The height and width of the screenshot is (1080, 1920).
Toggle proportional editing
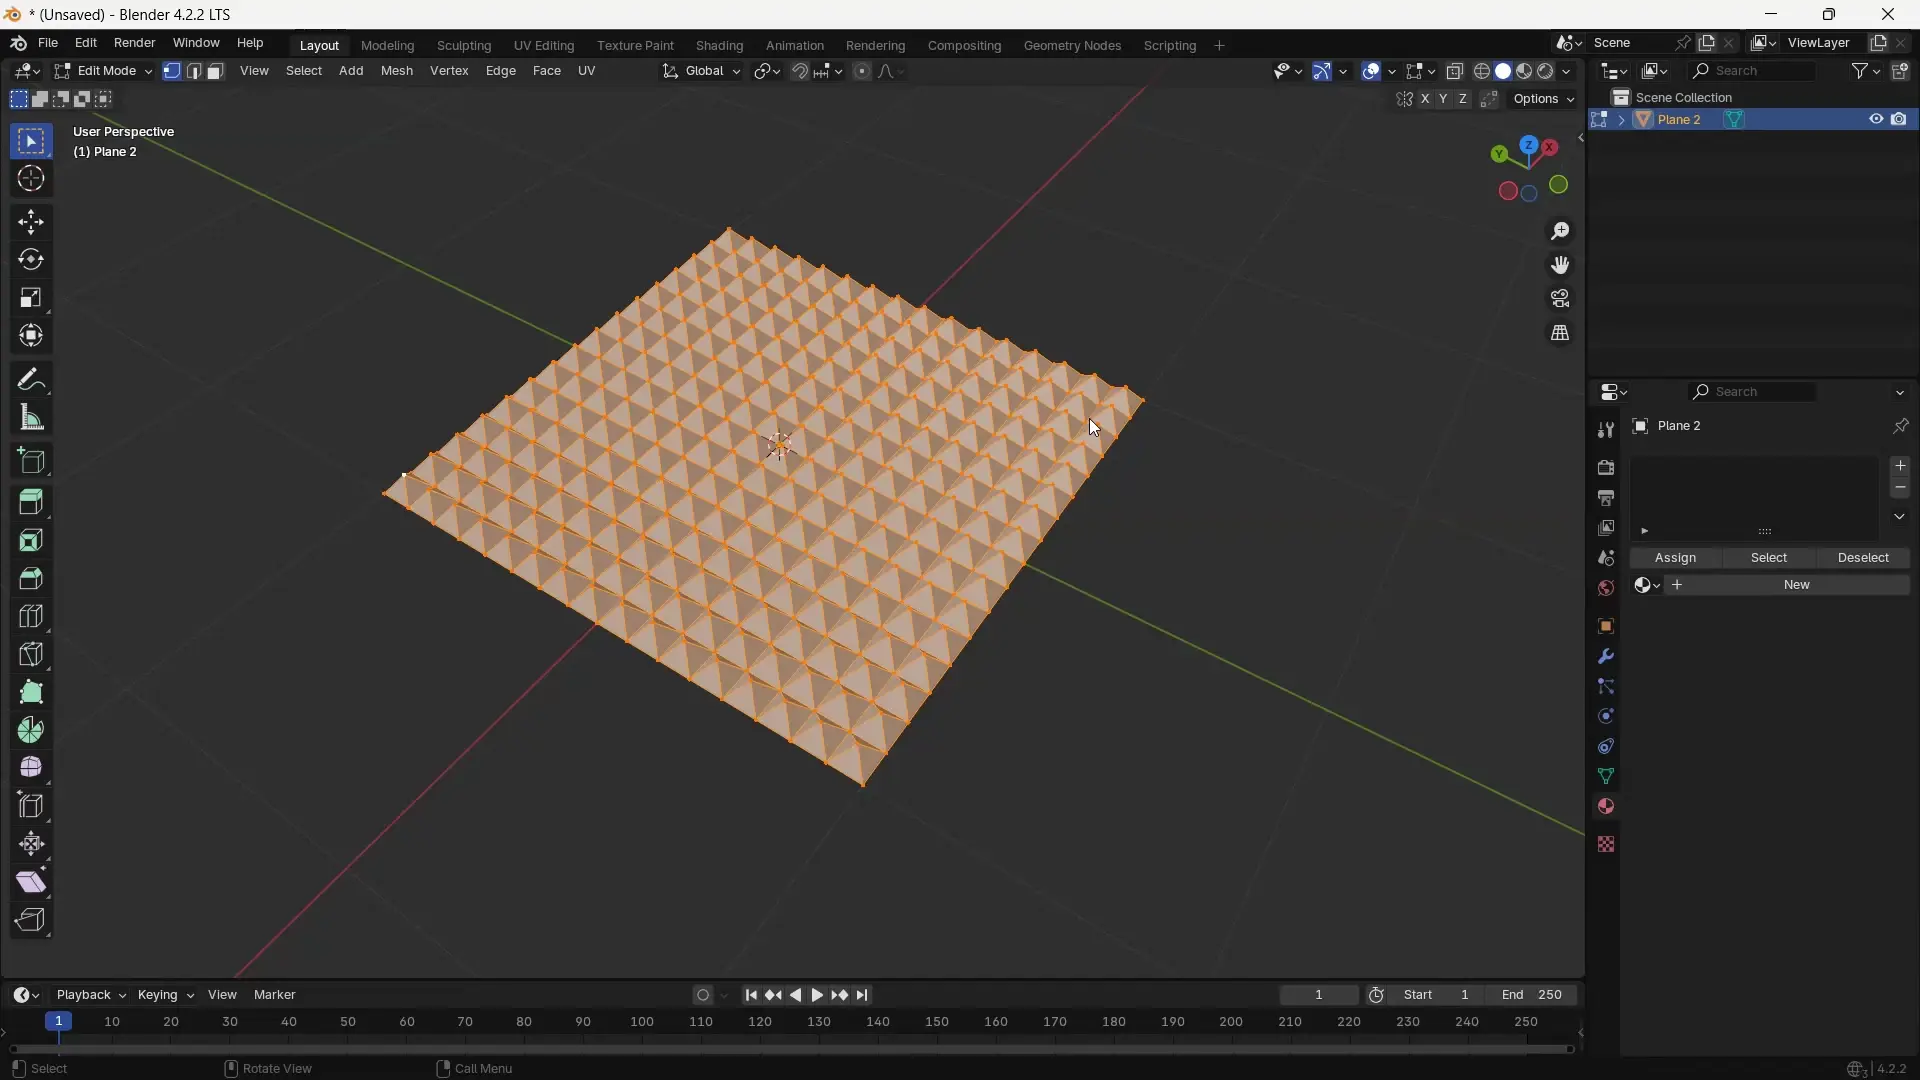tap(863, 72)
